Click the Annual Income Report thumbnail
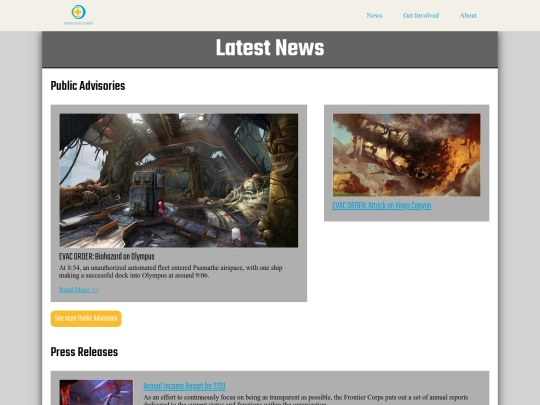The width and height of the screenshot is (540, 405). (96, 392)
